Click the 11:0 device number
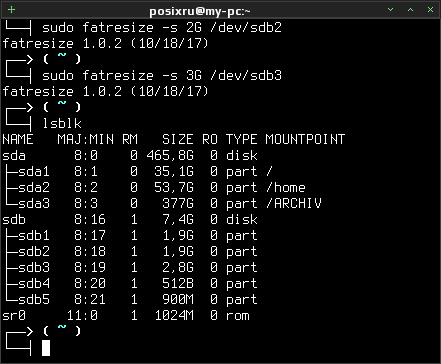This screenshot has height=364, width=441. point(82,315)
